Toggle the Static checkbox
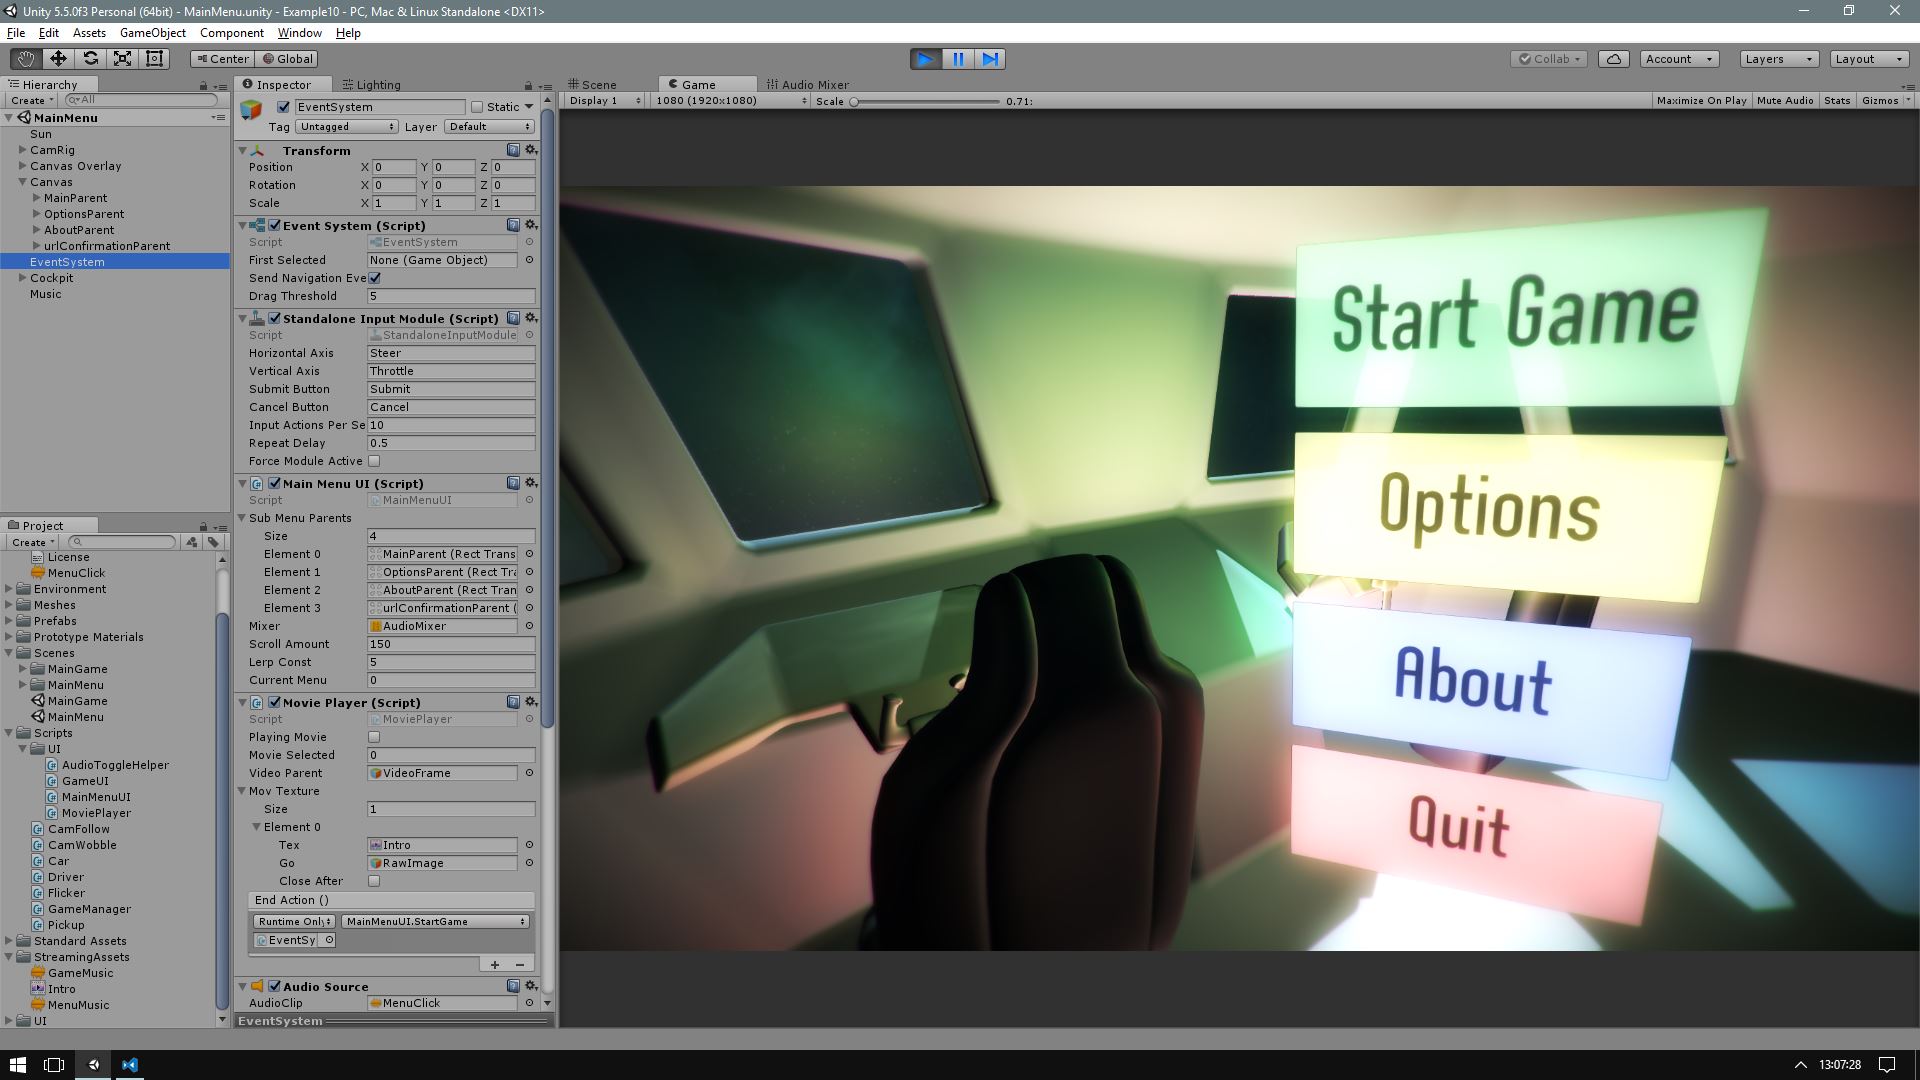This screenshot has width=1920, height=1080. click(x=477, y=107)
